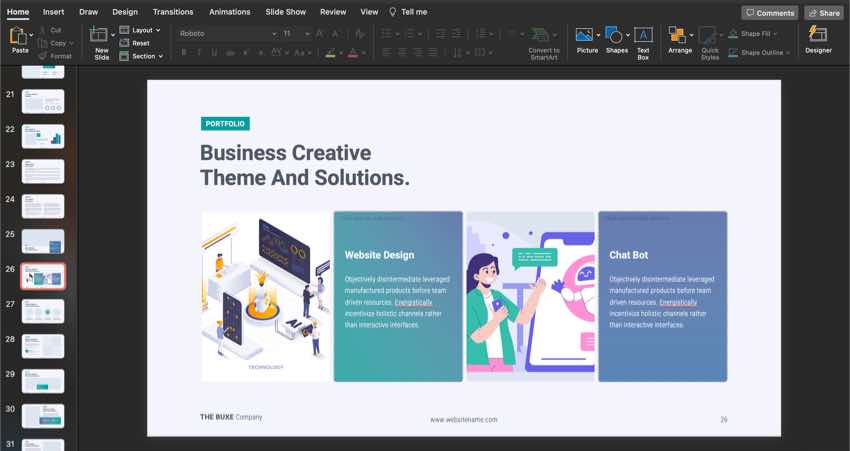
Task: Click the Shape Outline icon
Action: coord(733,53)
